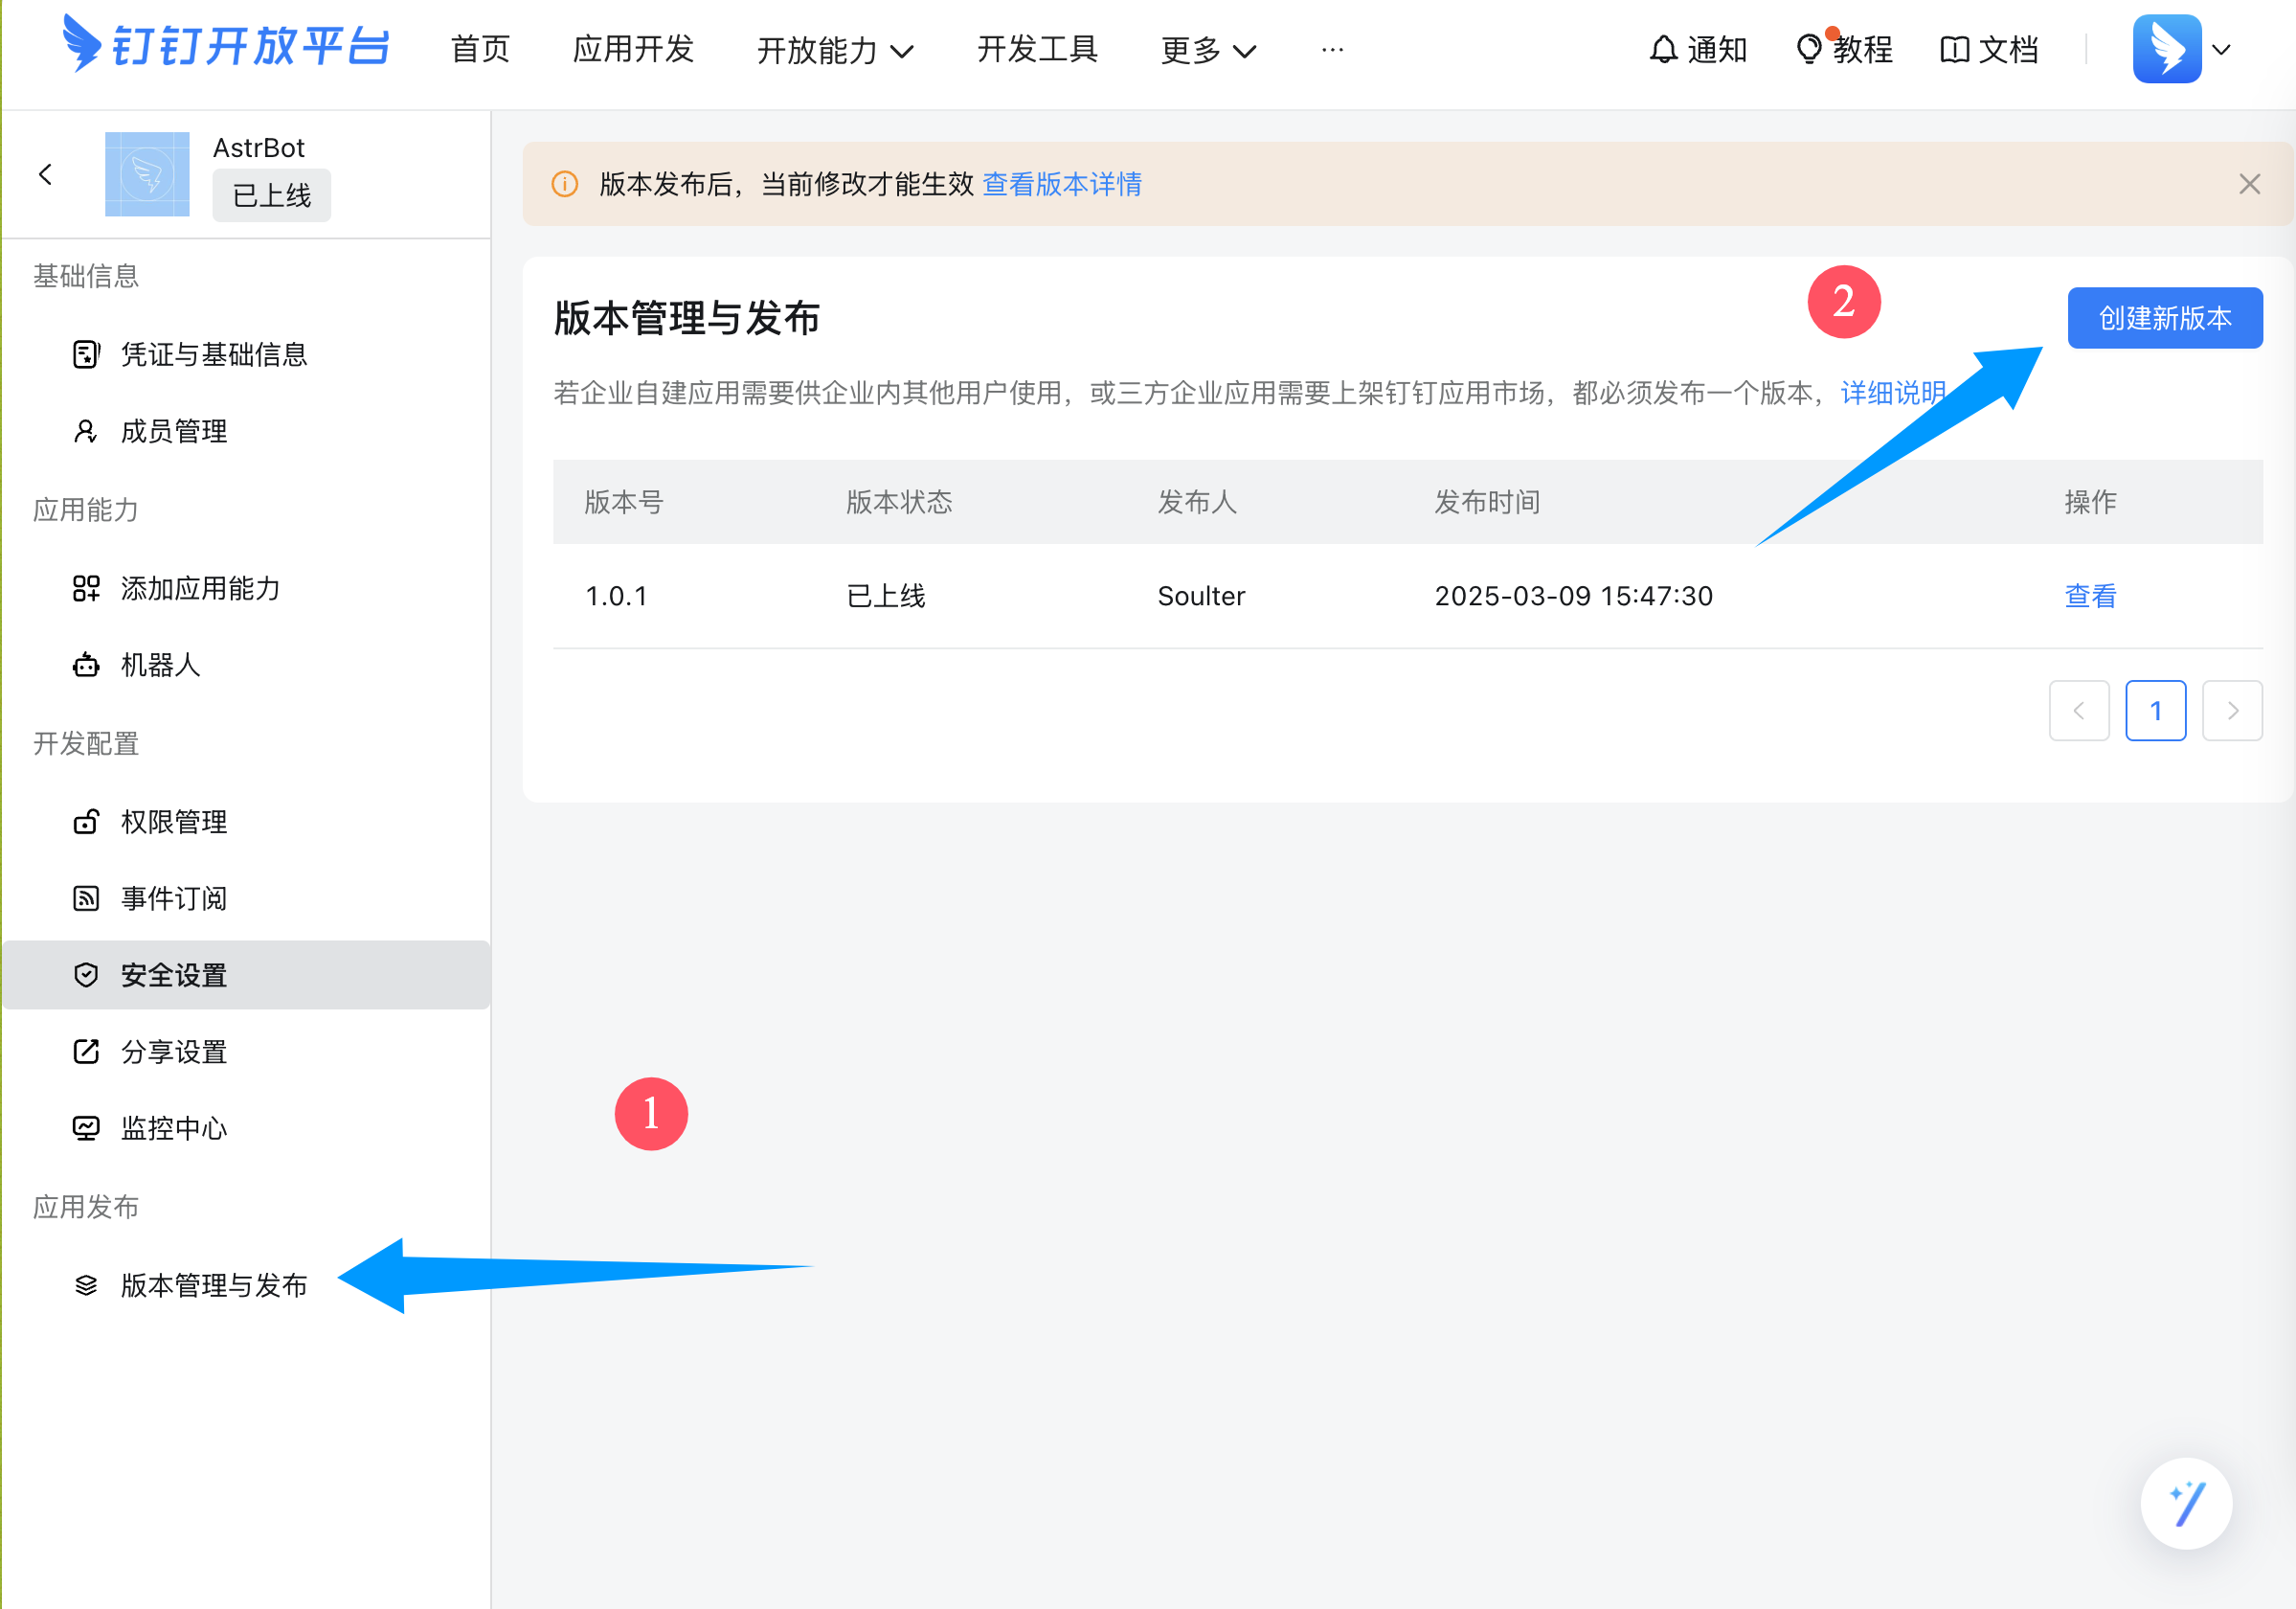This screenshot has width=2296, height=1609.
Task: Go to next page in pagination
Action: 2232,711
